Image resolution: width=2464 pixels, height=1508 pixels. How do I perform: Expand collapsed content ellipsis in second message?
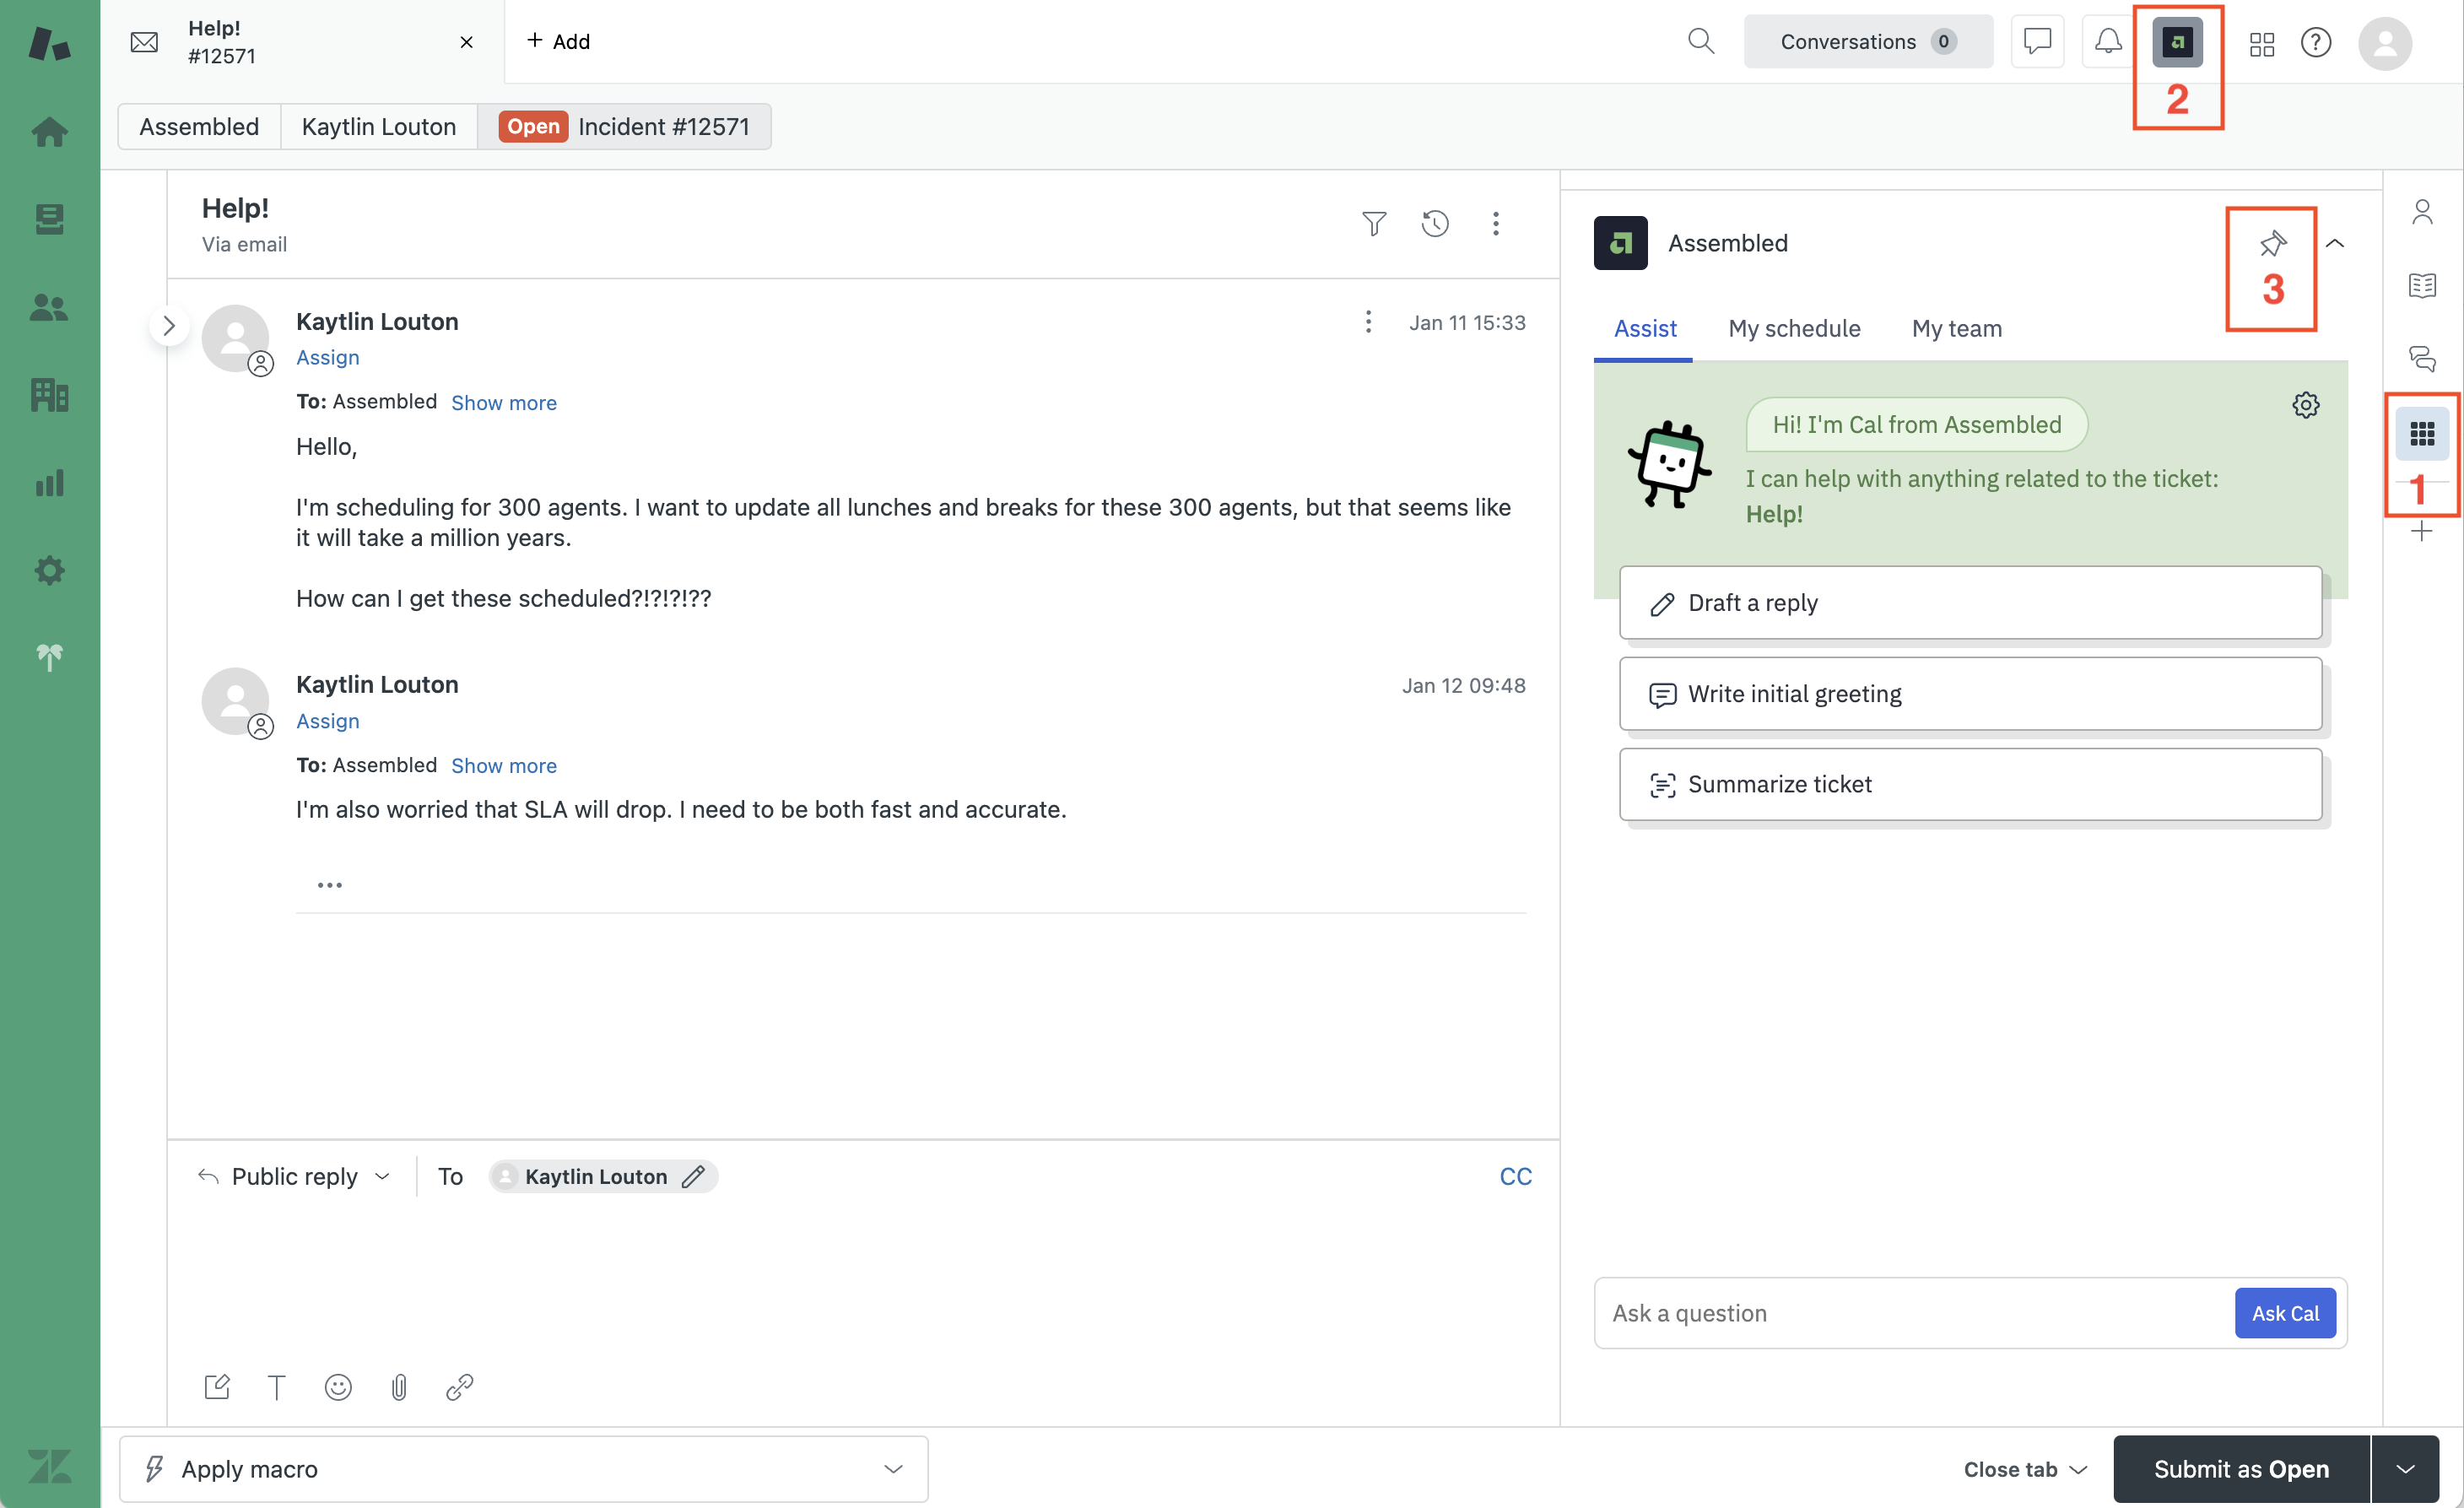pyautogui.click(x=329, y=885)
